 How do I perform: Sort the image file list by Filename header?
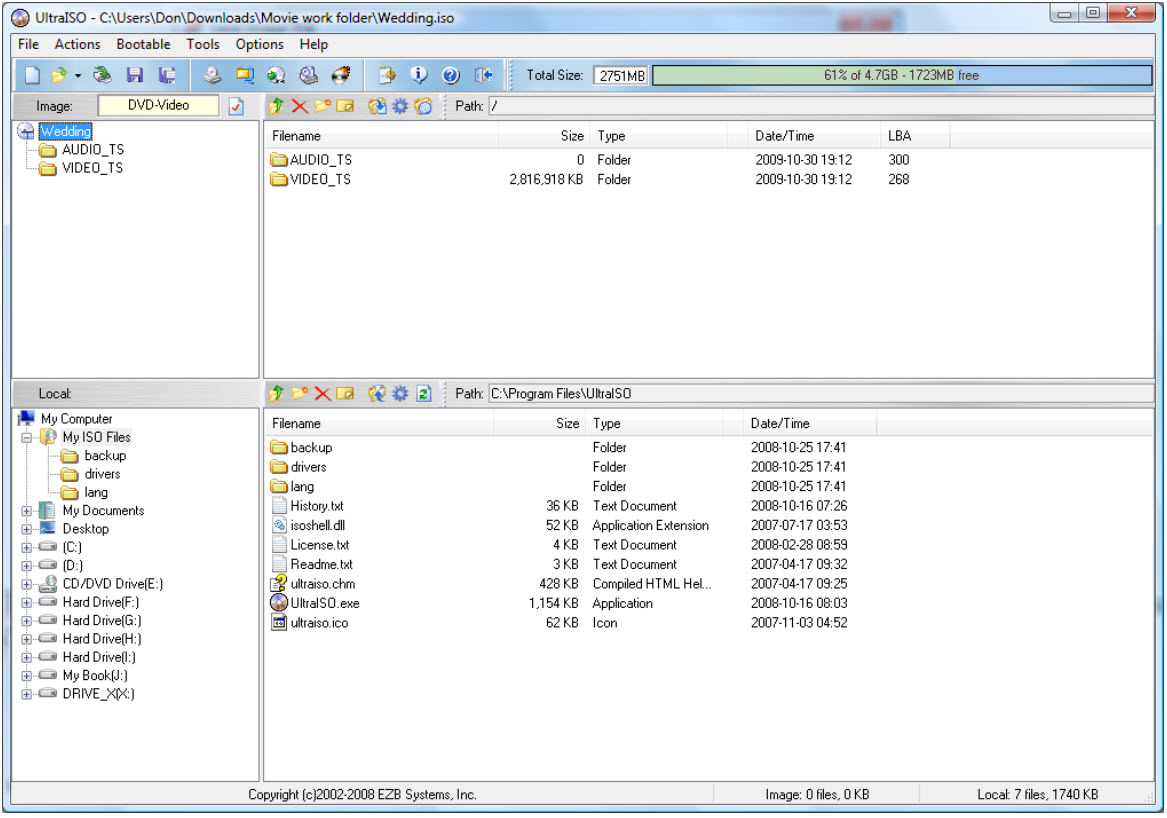382,136
